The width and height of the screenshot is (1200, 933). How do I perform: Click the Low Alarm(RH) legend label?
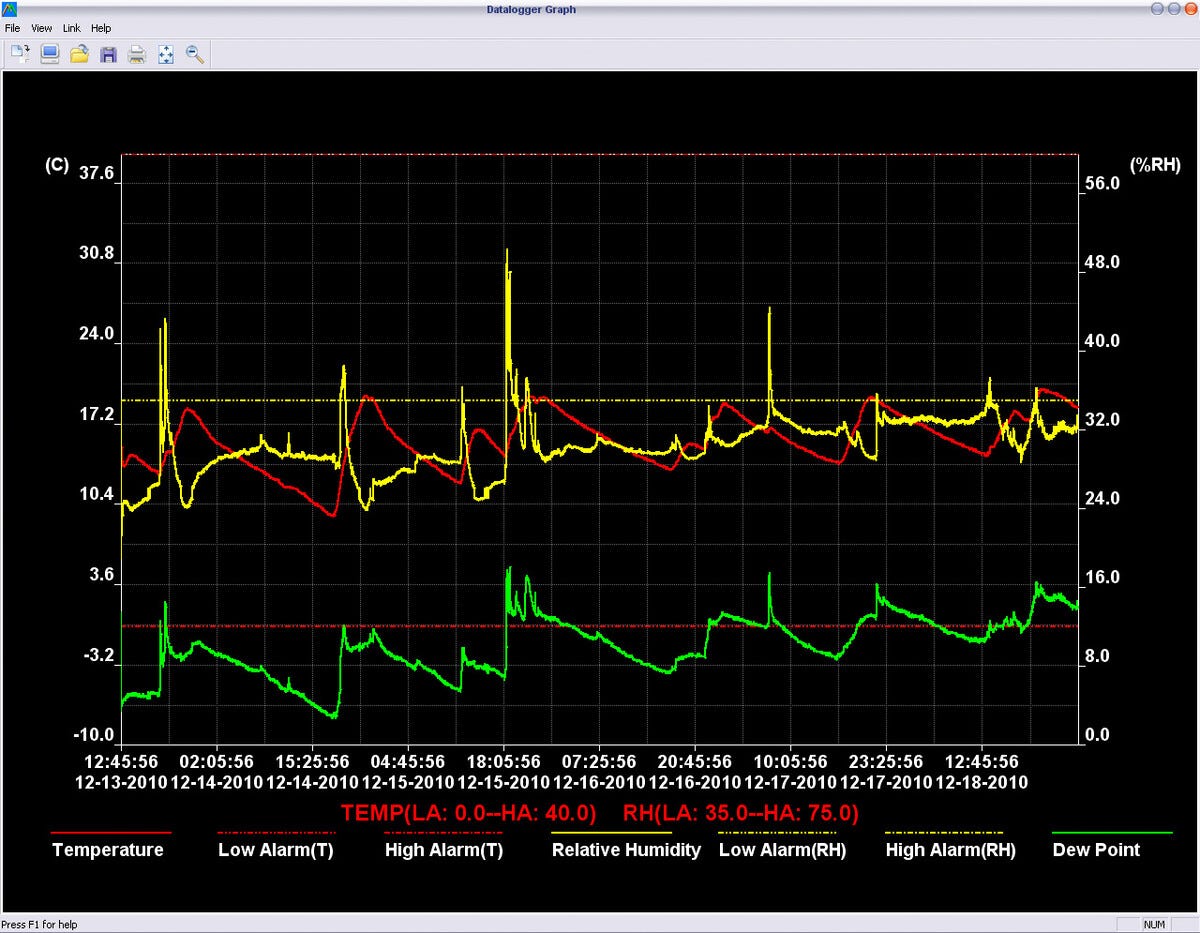(x=783, y=850)
